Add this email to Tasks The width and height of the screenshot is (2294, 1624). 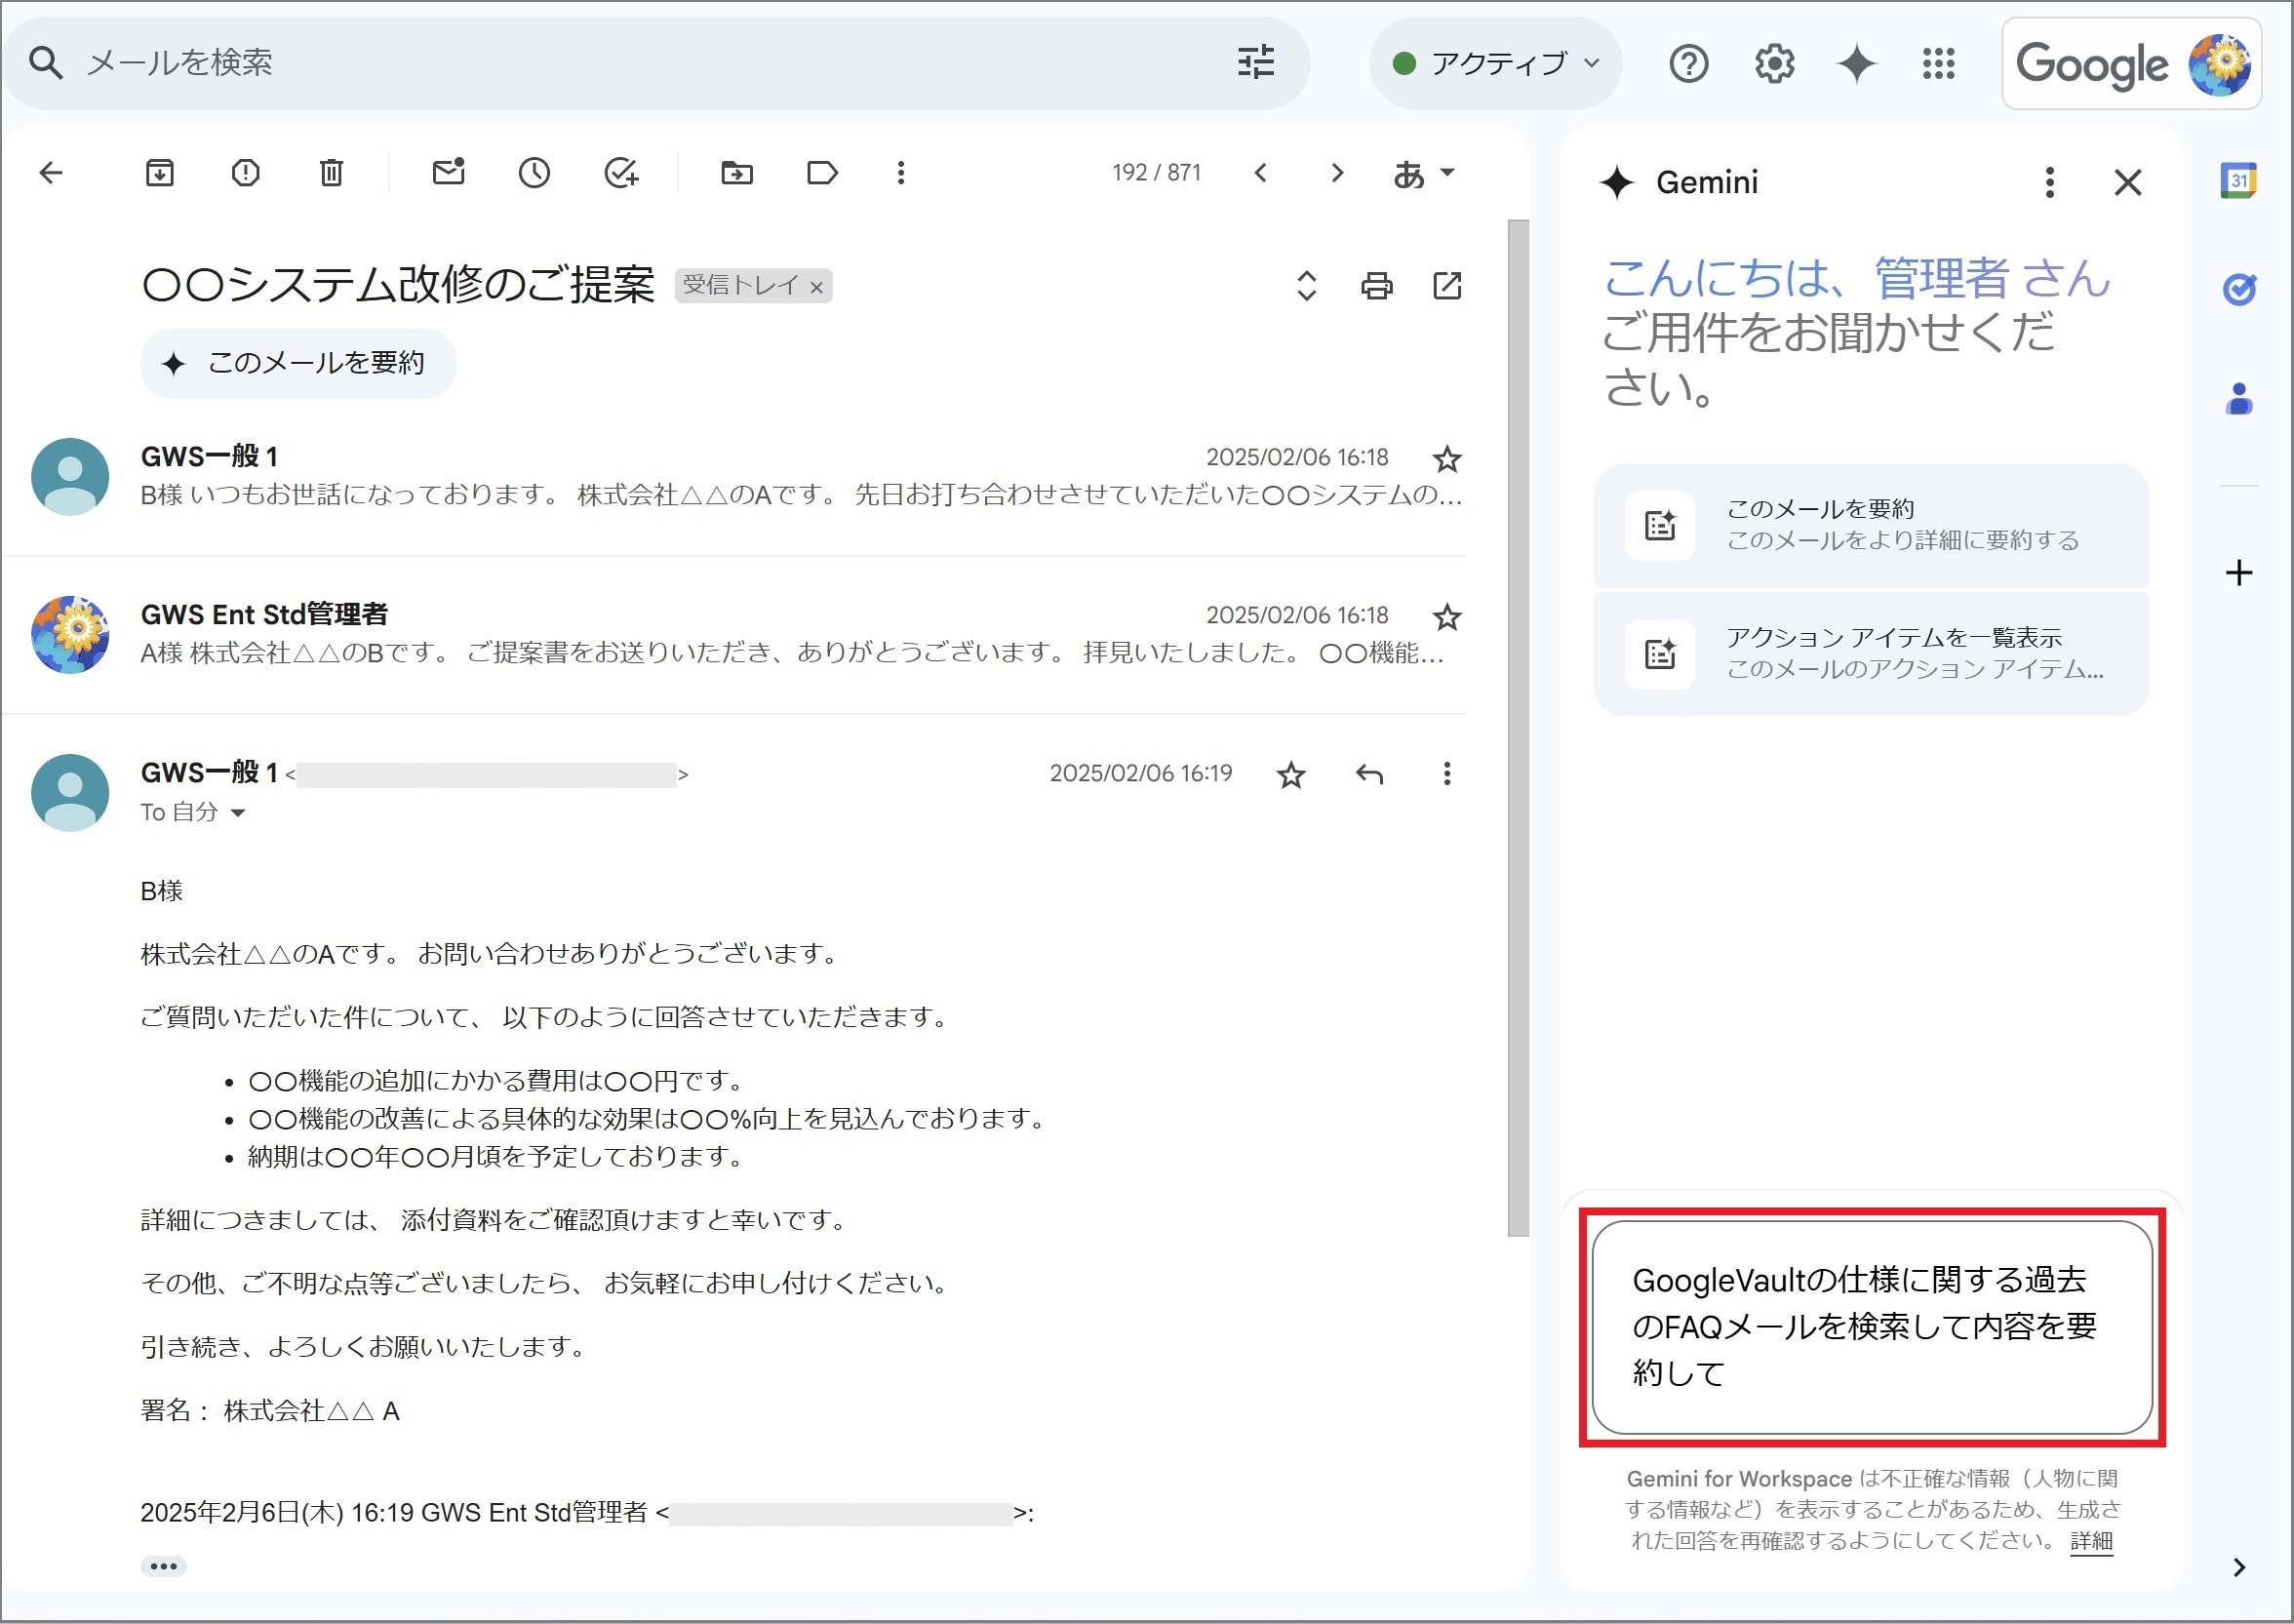[621, 173]
